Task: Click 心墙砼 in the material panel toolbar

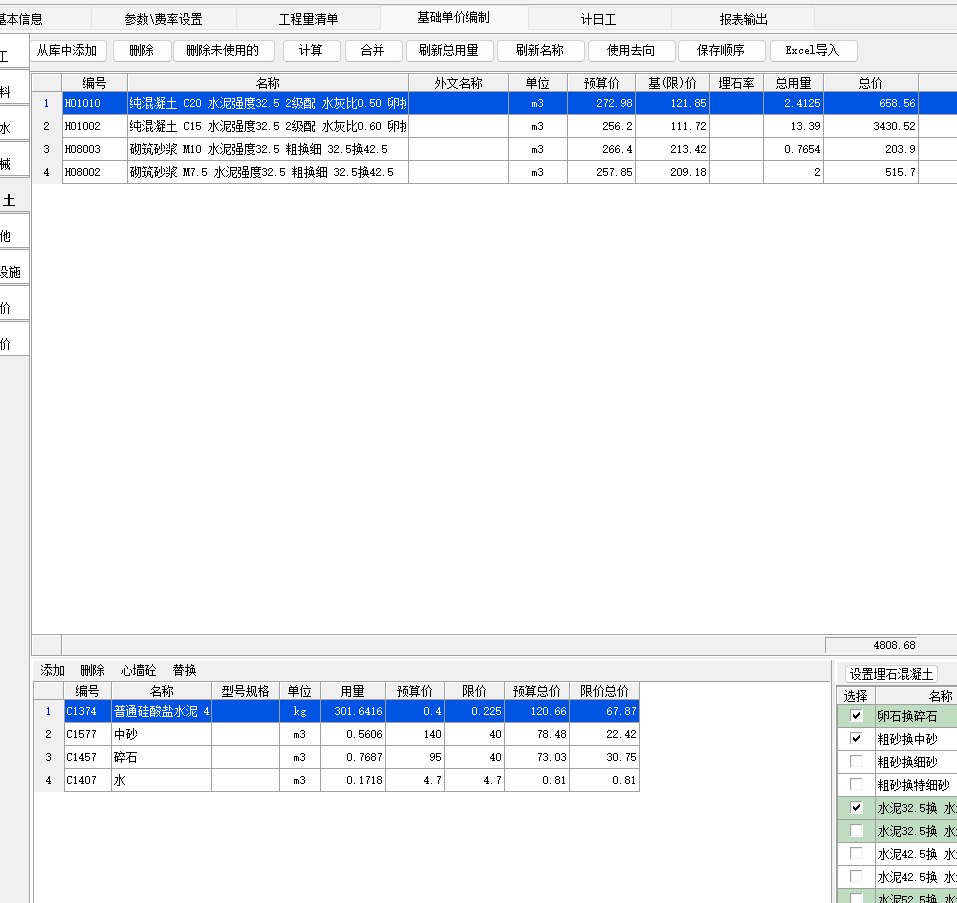Action: point(138,670)
